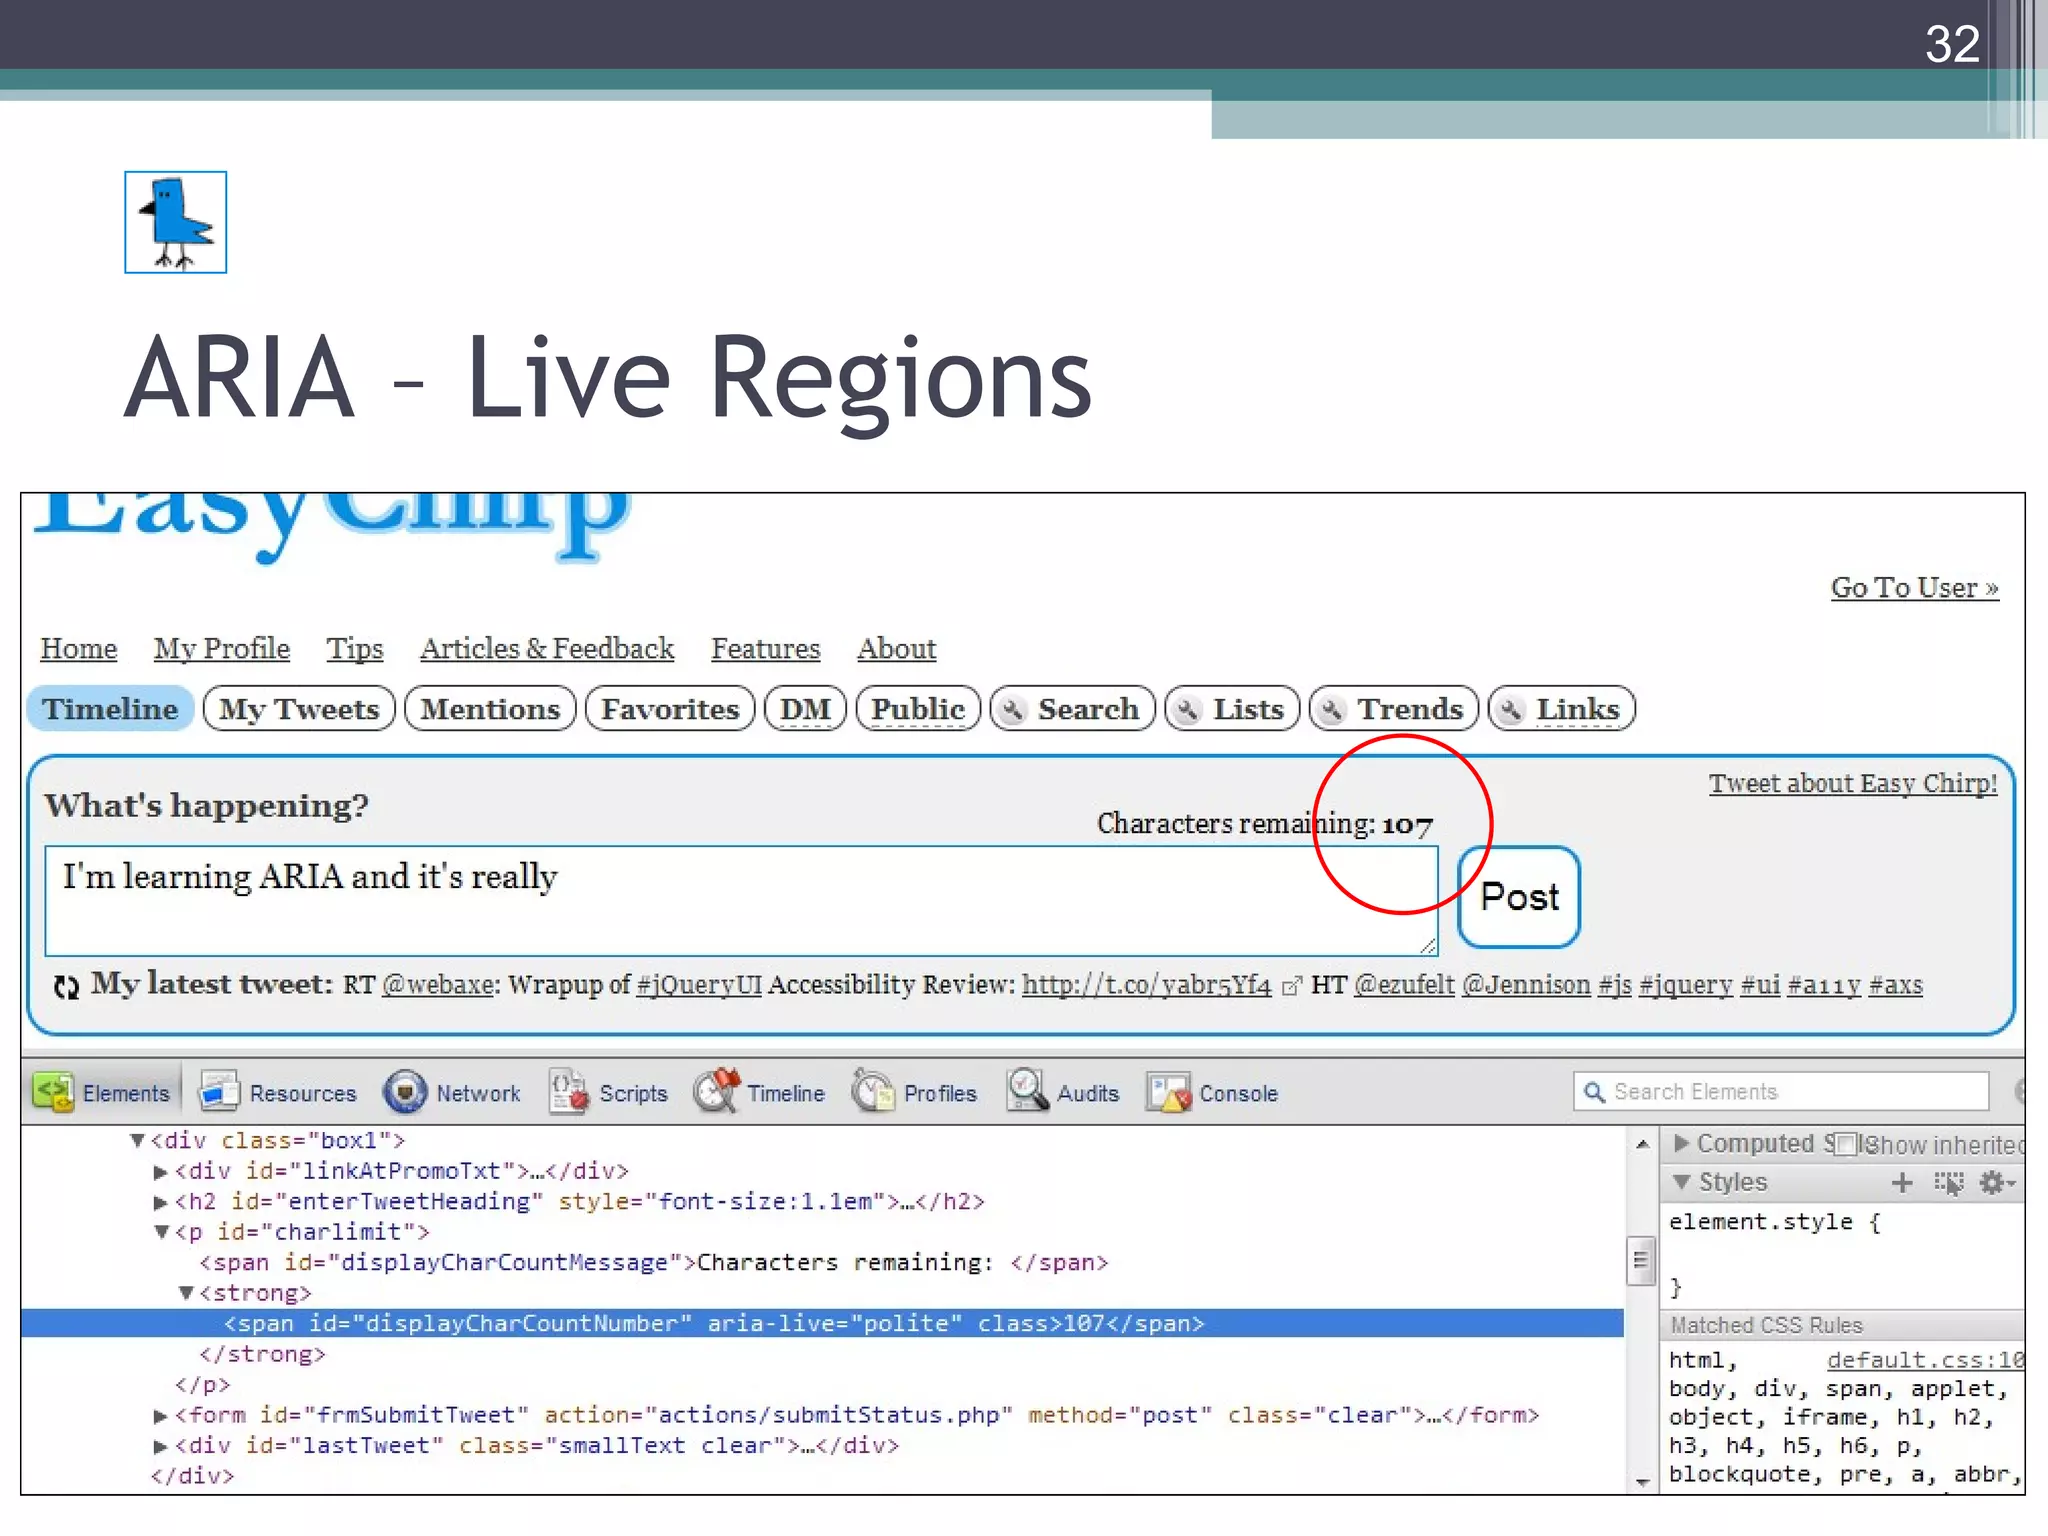This screenshot has height=1536, width=2048.
Task: Collapse the strong element node
Action: 186,1293
